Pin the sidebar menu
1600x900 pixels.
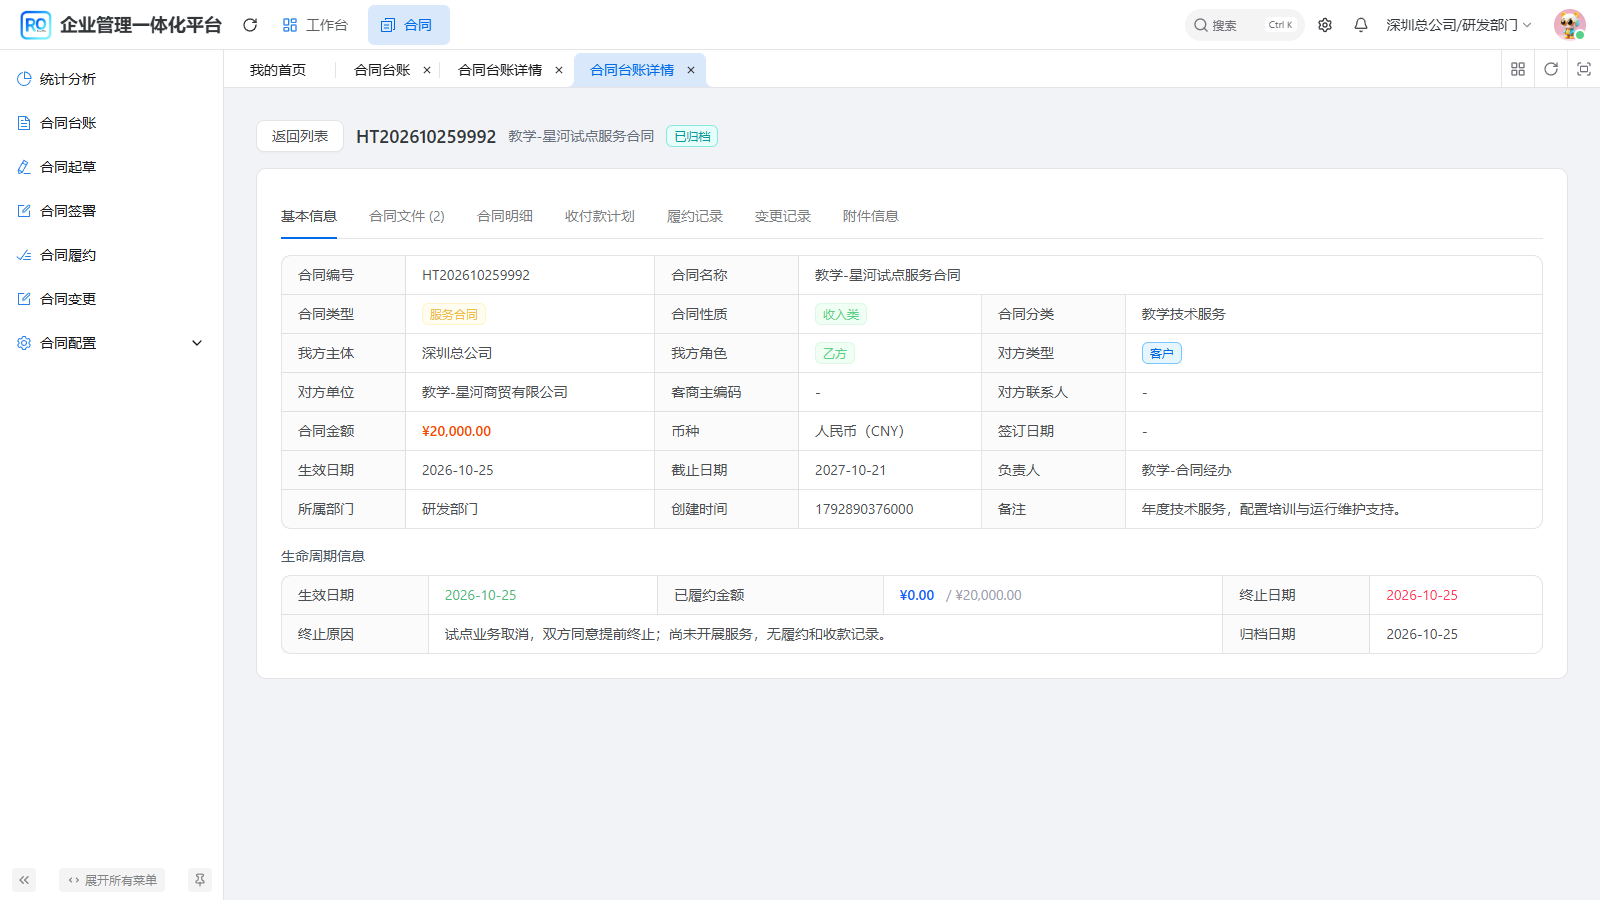200,880
